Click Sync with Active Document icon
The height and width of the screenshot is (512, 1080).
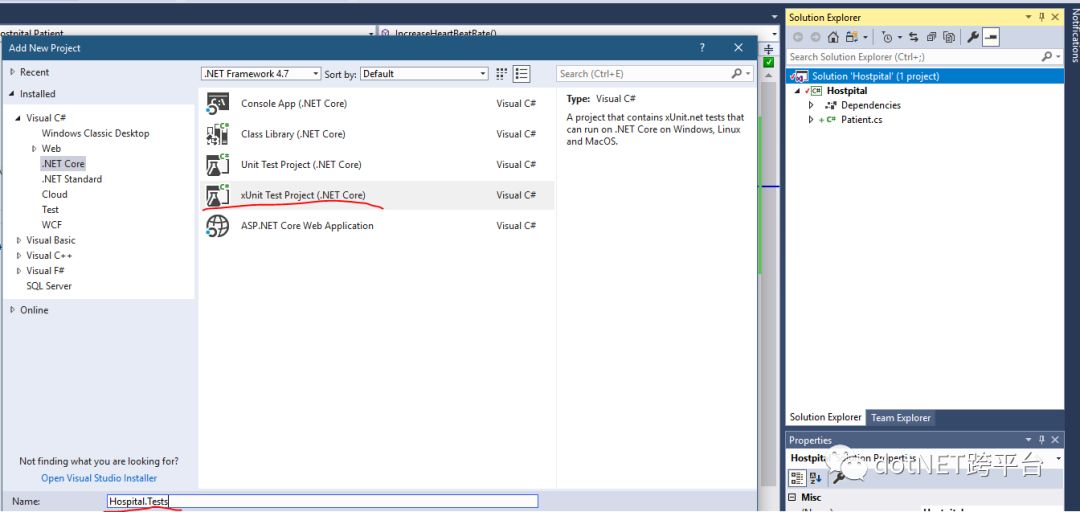tap(914, 37)
